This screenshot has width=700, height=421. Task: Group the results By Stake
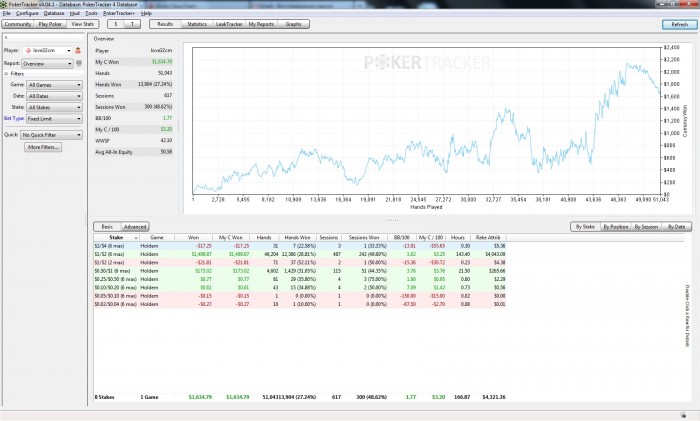585,227
